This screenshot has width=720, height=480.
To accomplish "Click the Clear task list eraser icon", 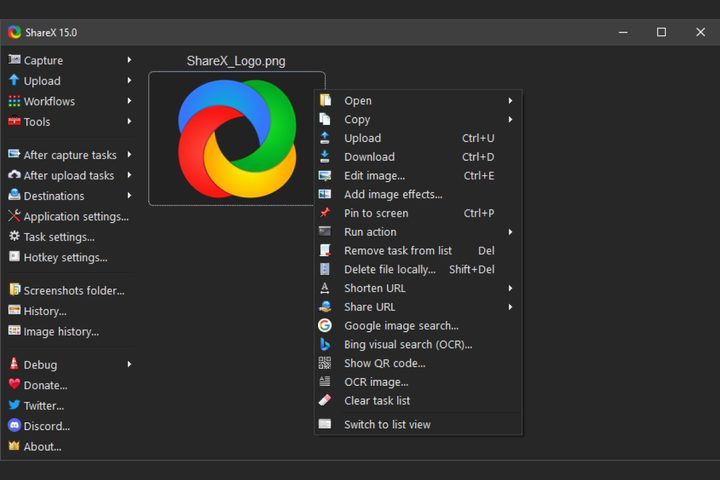I will tap(325, 401).
